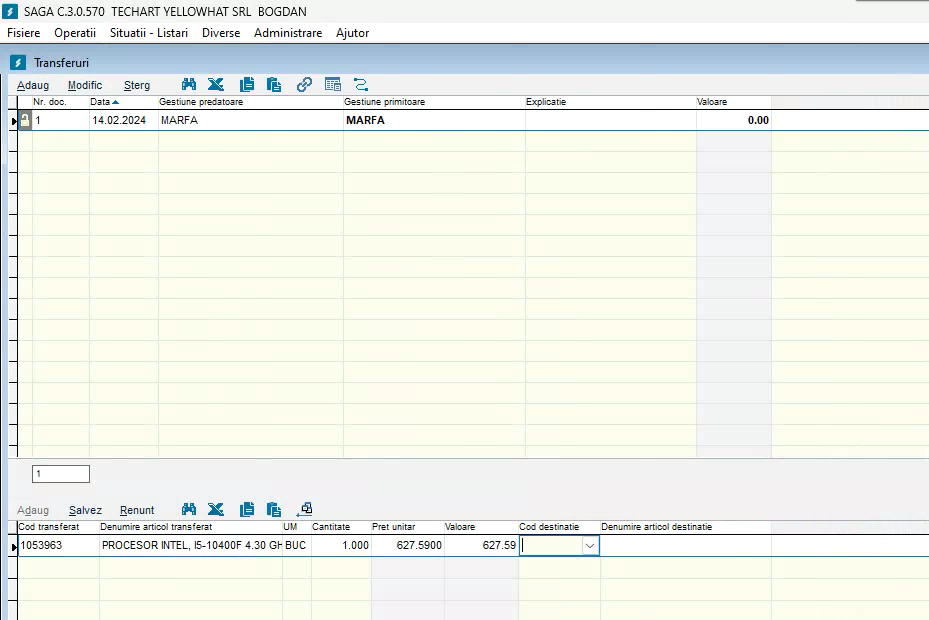Open the Ajutor menu
Image resolution: width=929 pixels, height=620 pixels.
click(x=353, y=33)
